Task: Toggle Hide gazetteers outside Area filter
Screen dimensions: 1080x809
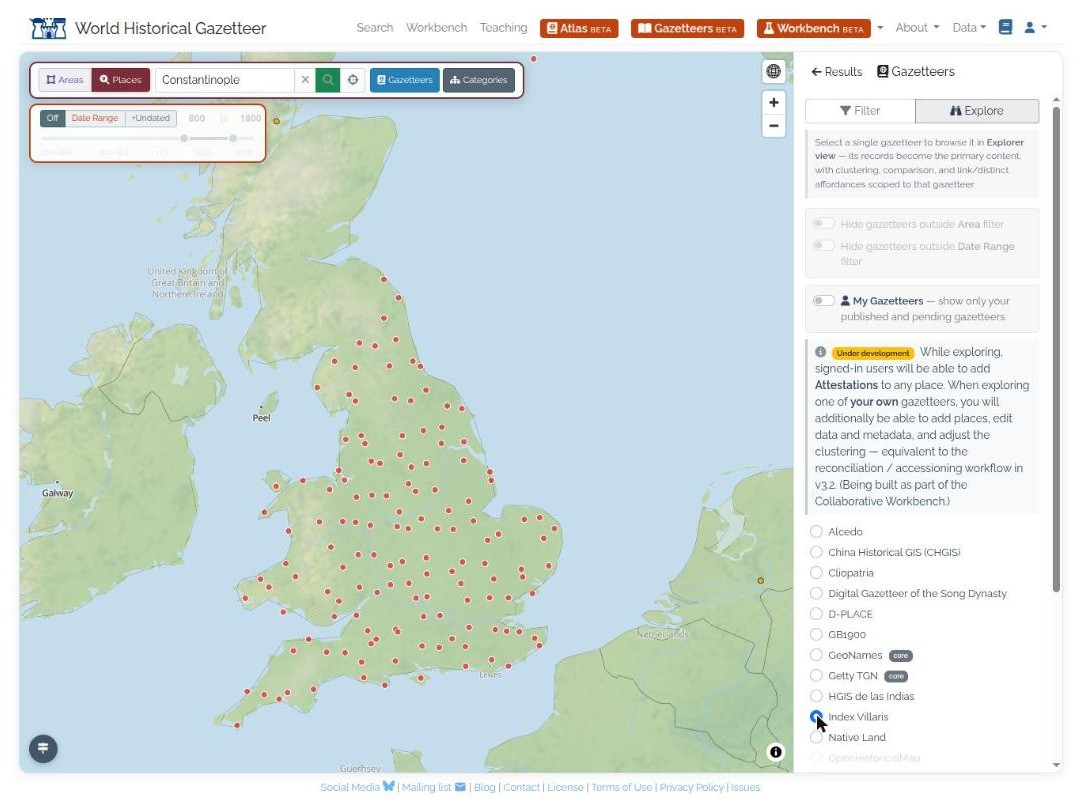Action: click(x=824, y=224)
